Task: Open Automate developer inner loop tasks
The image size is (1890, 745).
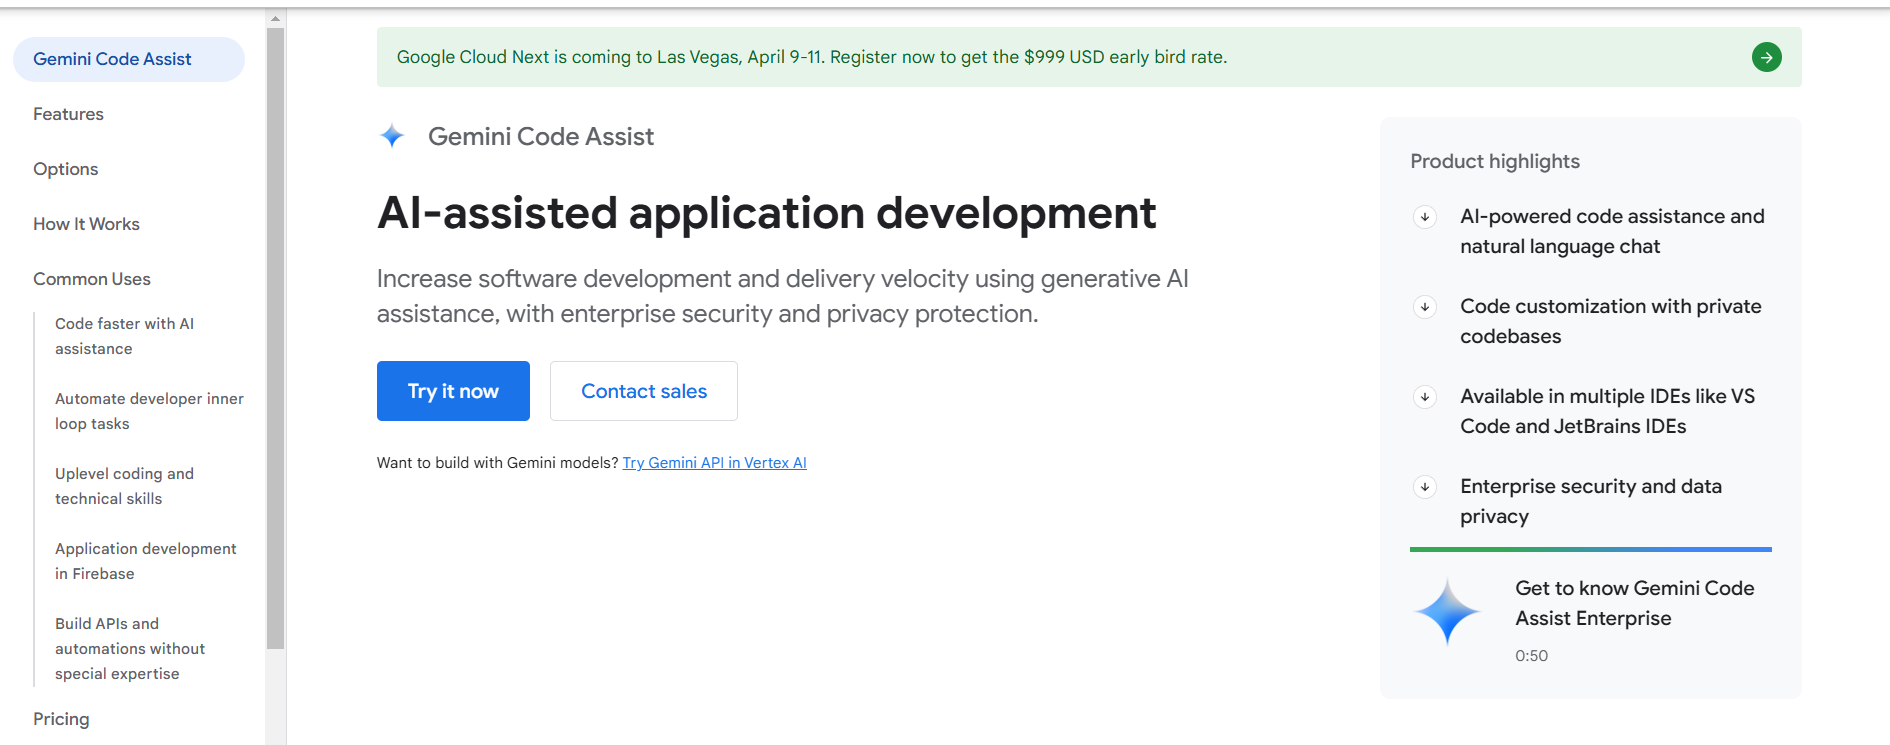Action: (x=149, y=411)
